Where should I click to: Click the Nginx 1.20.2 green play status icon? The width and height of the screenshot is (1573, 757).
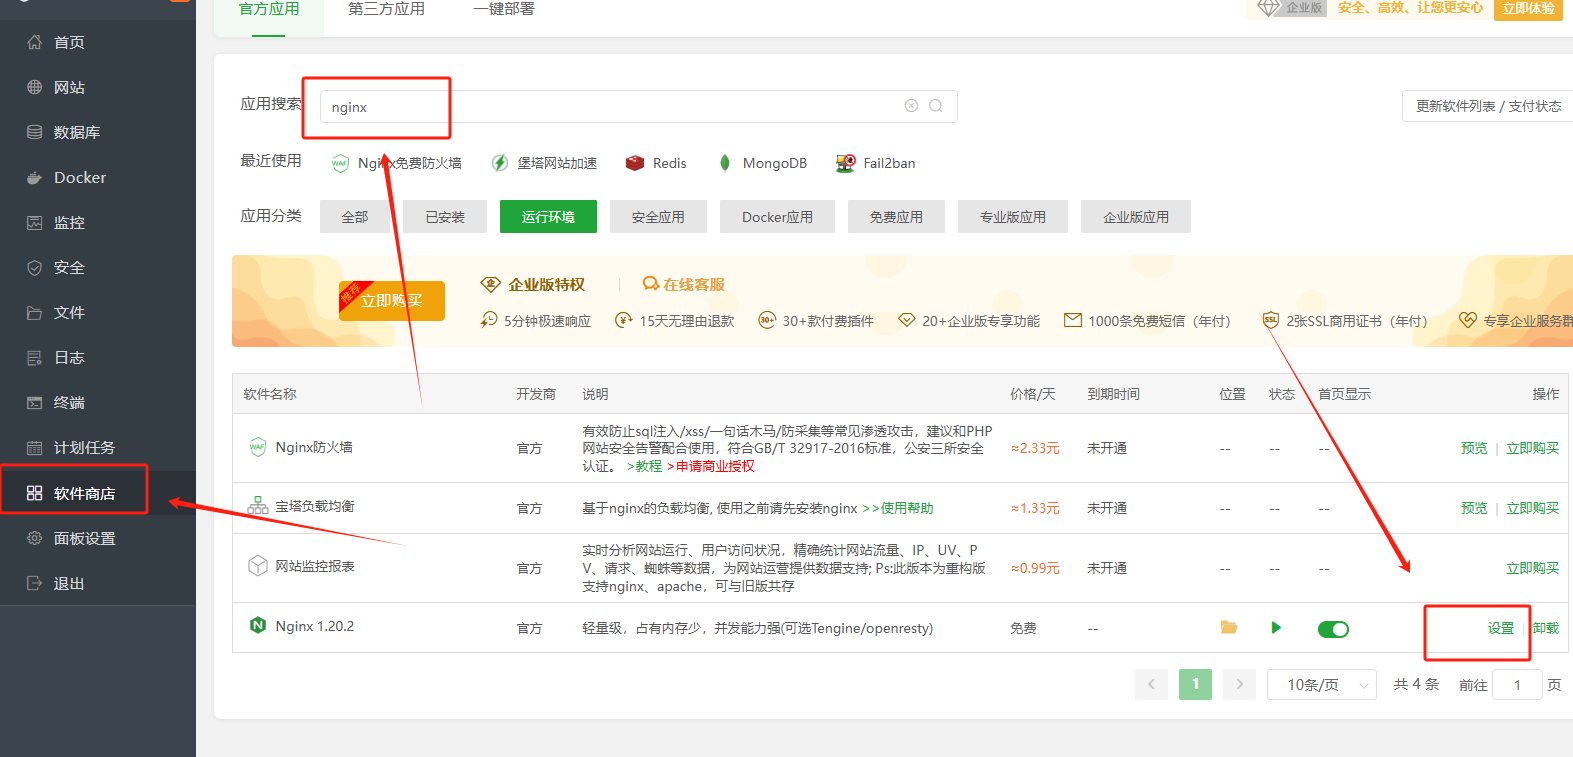(1276, 628)
